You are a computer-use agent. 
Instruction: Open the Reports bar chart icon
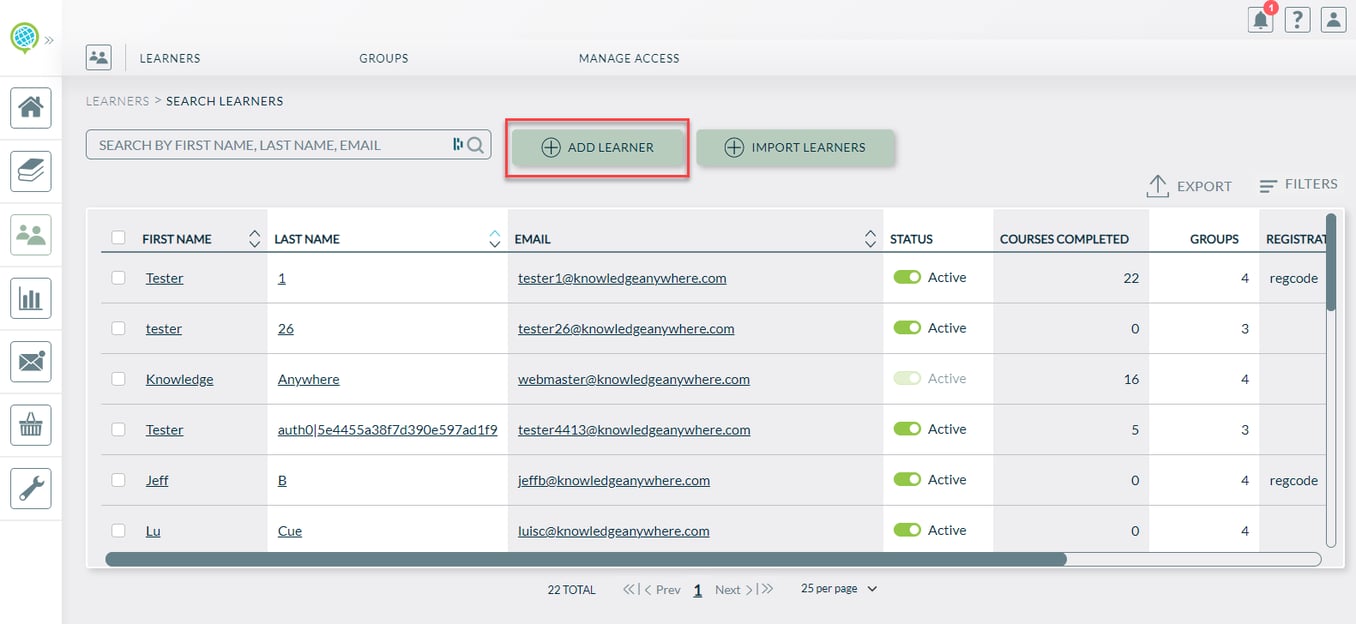pyautogui.click(x=31, y=298)
